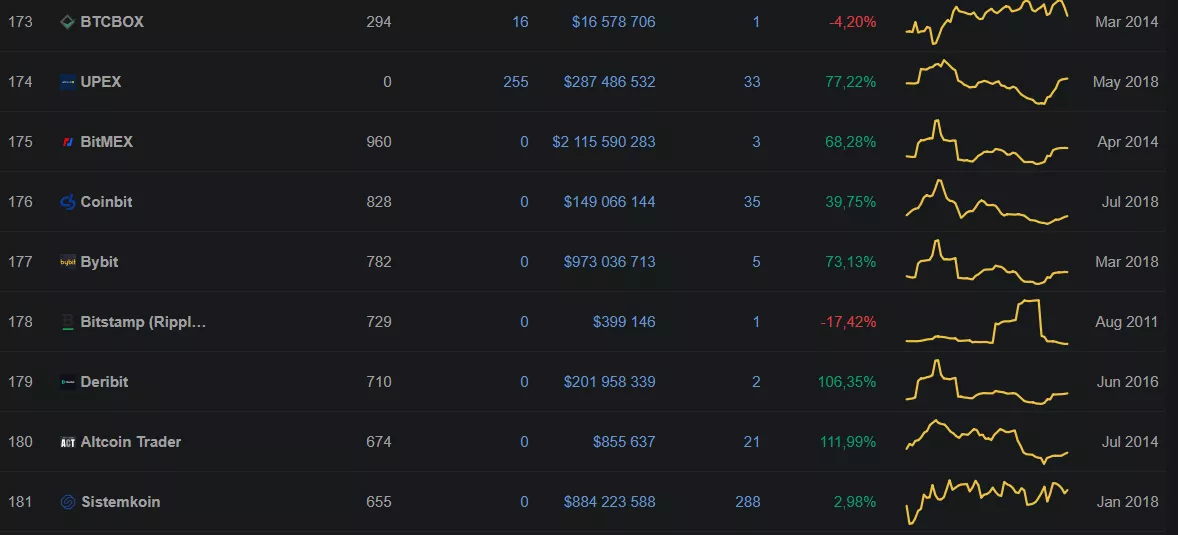
Task: Click the Apr 2014 launch date
Action: click(1128, 142)
